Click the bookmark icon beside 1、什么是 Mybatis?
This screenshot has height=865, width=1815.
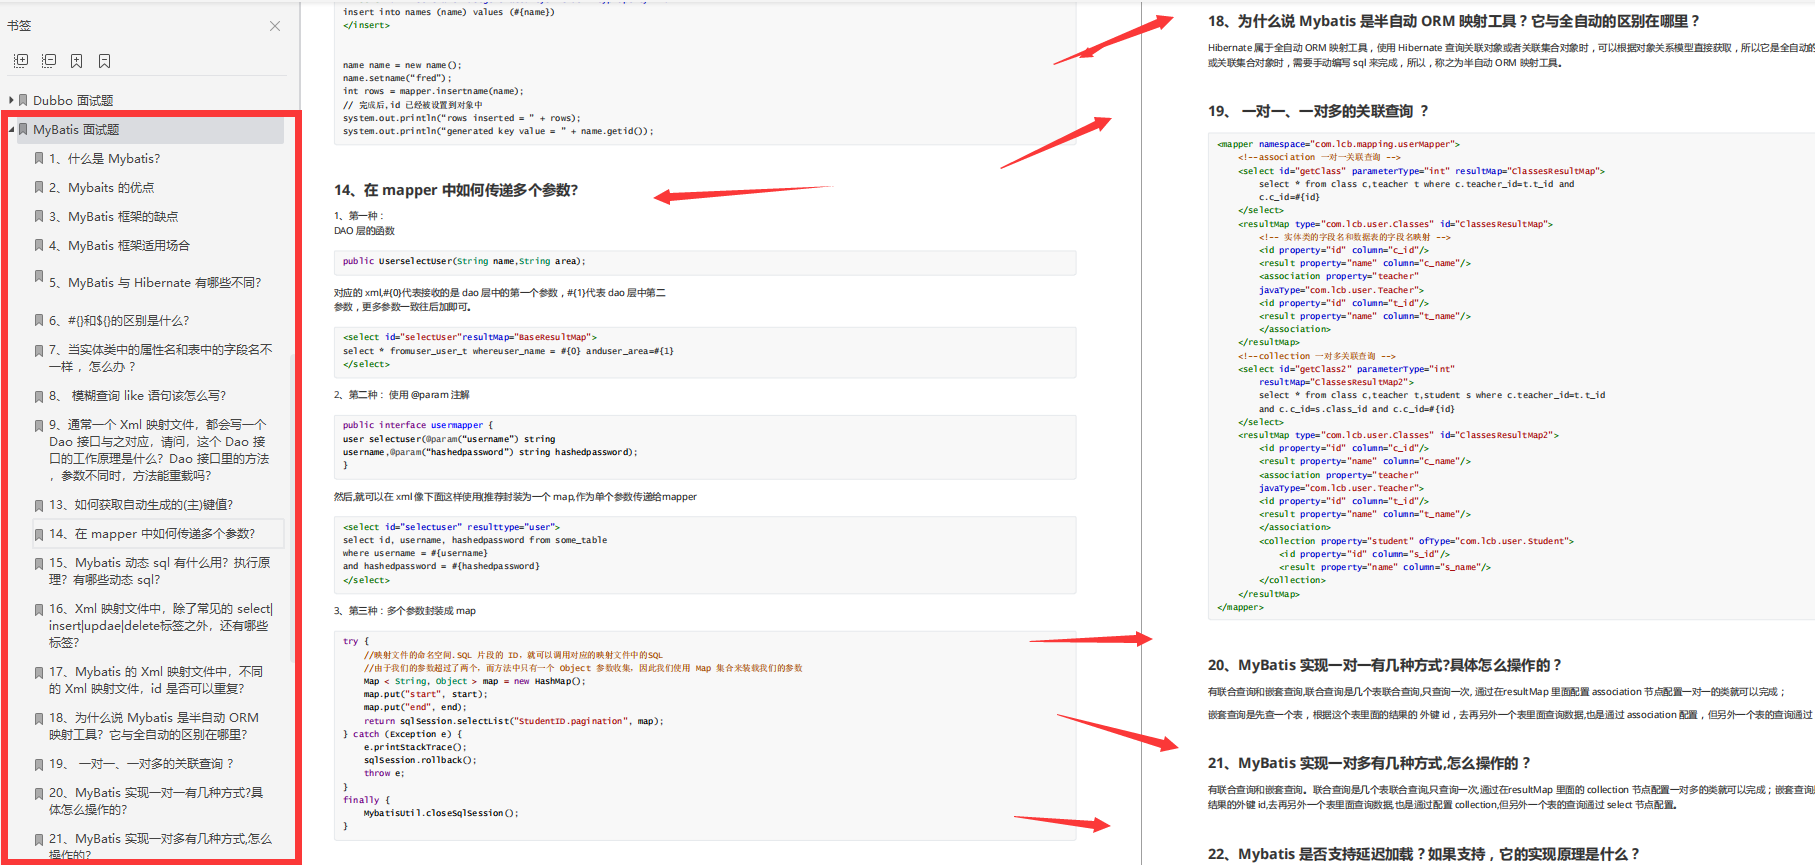pos(39,158)
